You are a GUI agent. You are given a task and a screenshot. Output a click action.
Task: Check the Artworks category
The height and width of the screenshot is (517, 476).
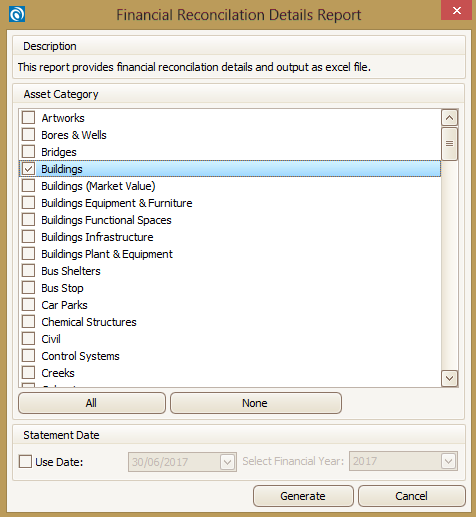point(29,118)
